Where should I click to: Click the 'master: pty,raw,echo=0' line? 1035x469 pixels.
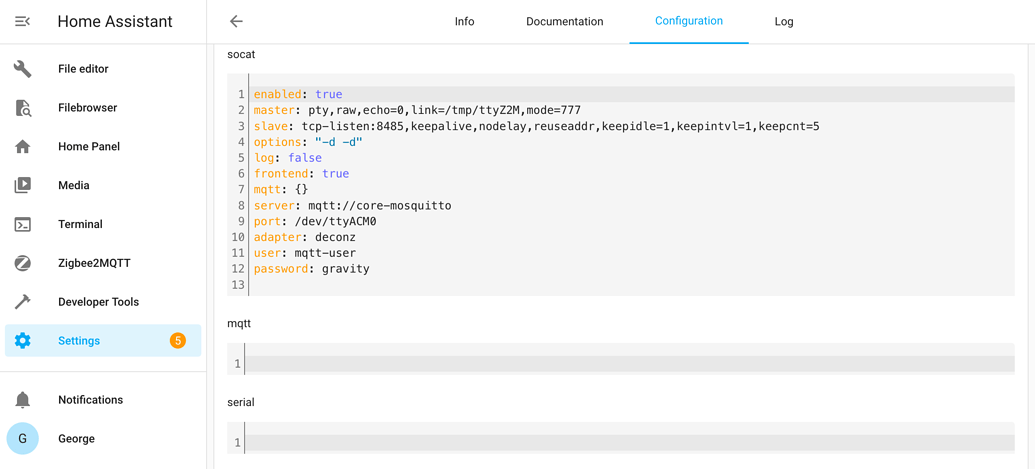point(417,110)
